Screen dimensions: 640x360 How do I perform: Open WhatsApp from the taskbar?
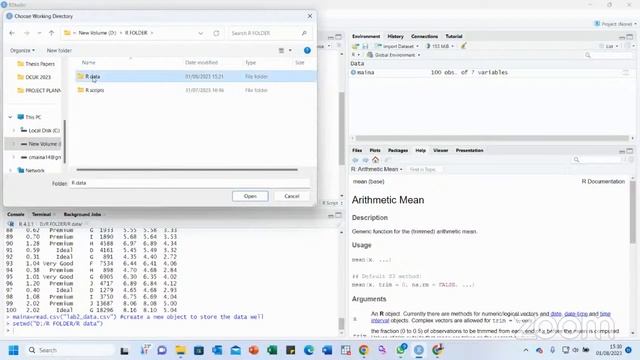tap(401, 349)
